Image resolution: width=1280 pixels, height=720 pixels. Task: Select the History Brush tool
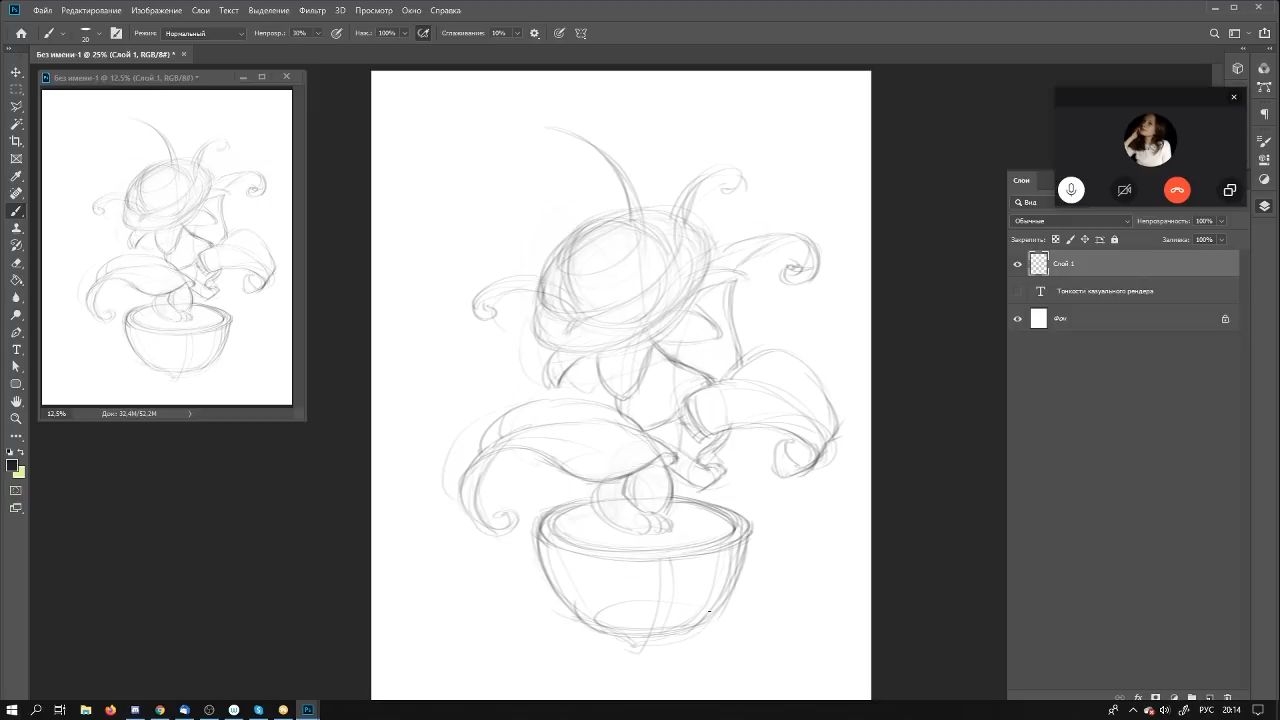click(x=16, y=245)
